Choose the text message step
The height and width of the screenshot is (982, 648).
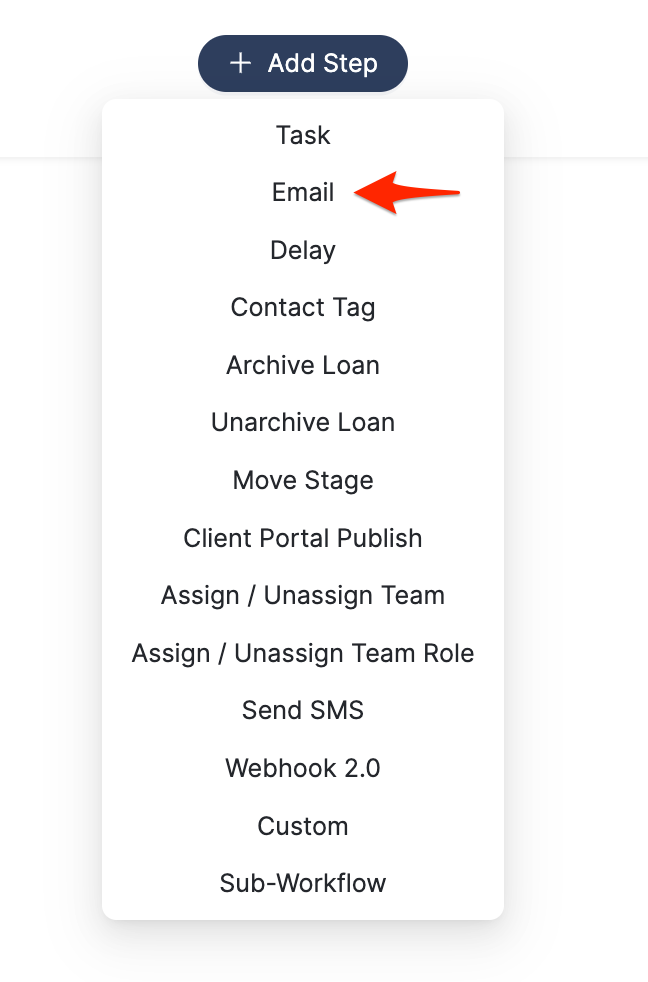point(303,711)
